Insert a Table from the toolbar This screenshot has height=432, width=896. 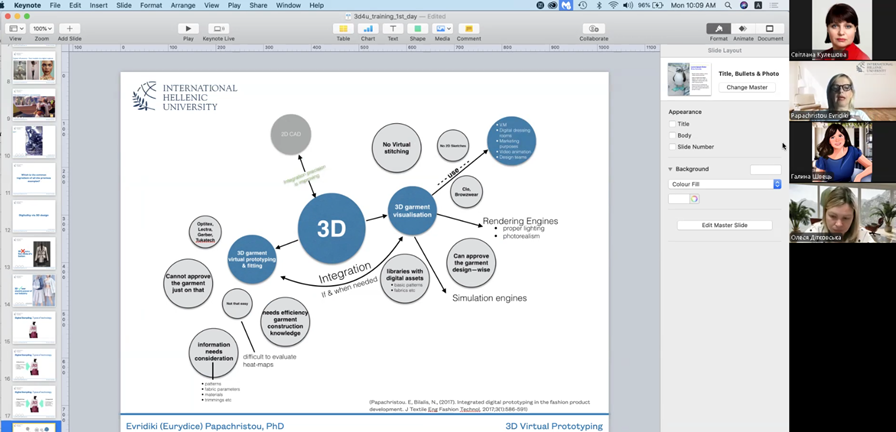343,28
